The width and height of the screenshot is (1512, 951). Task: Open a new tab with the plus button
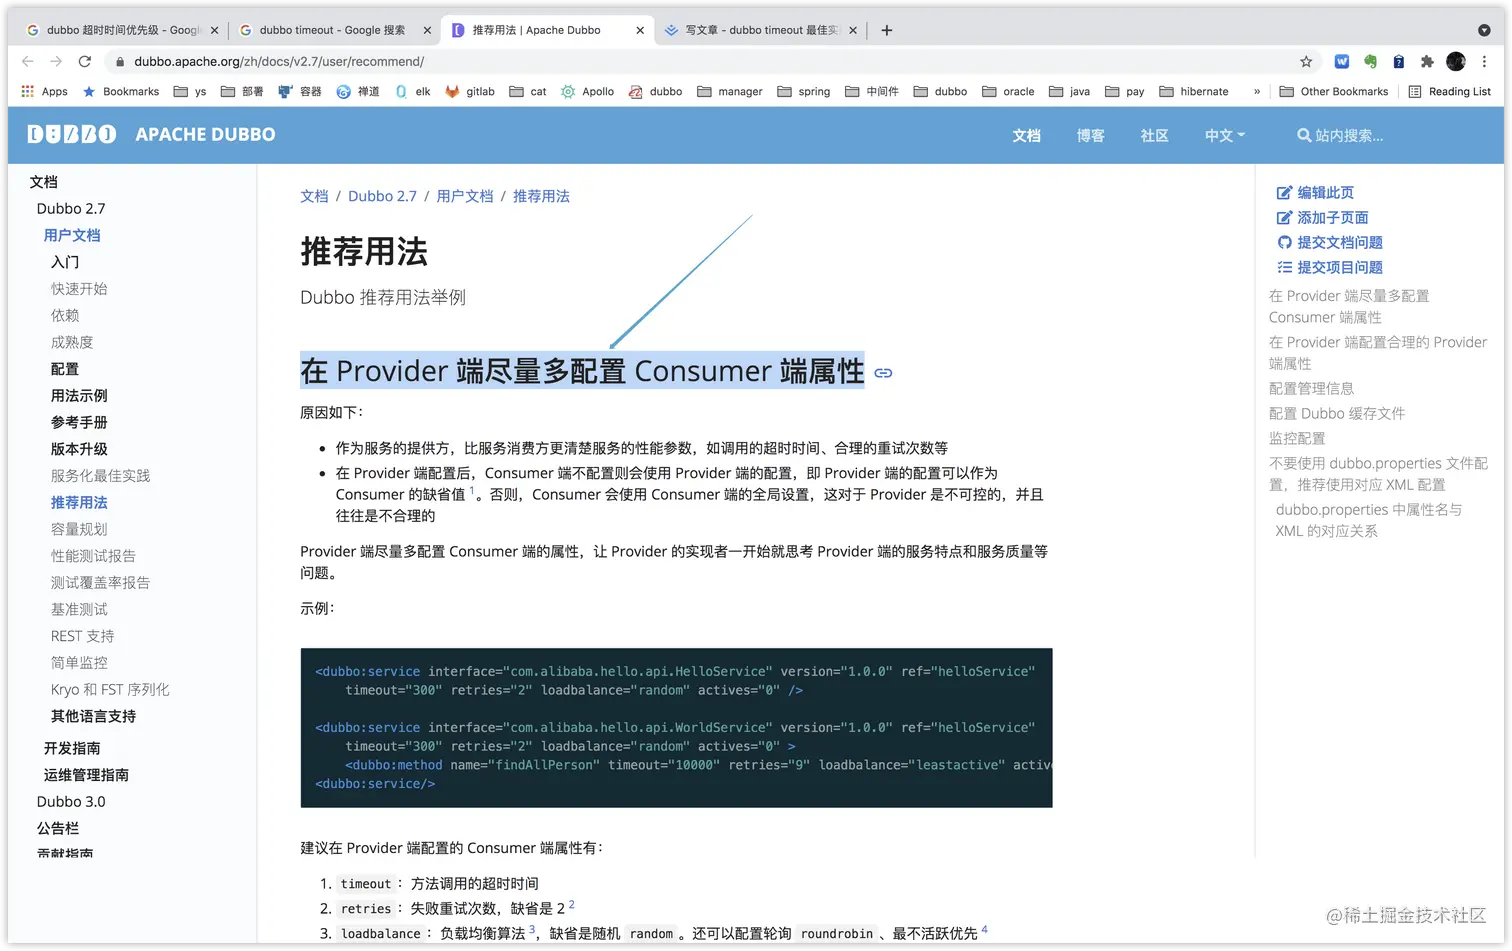tap(887, 30)
